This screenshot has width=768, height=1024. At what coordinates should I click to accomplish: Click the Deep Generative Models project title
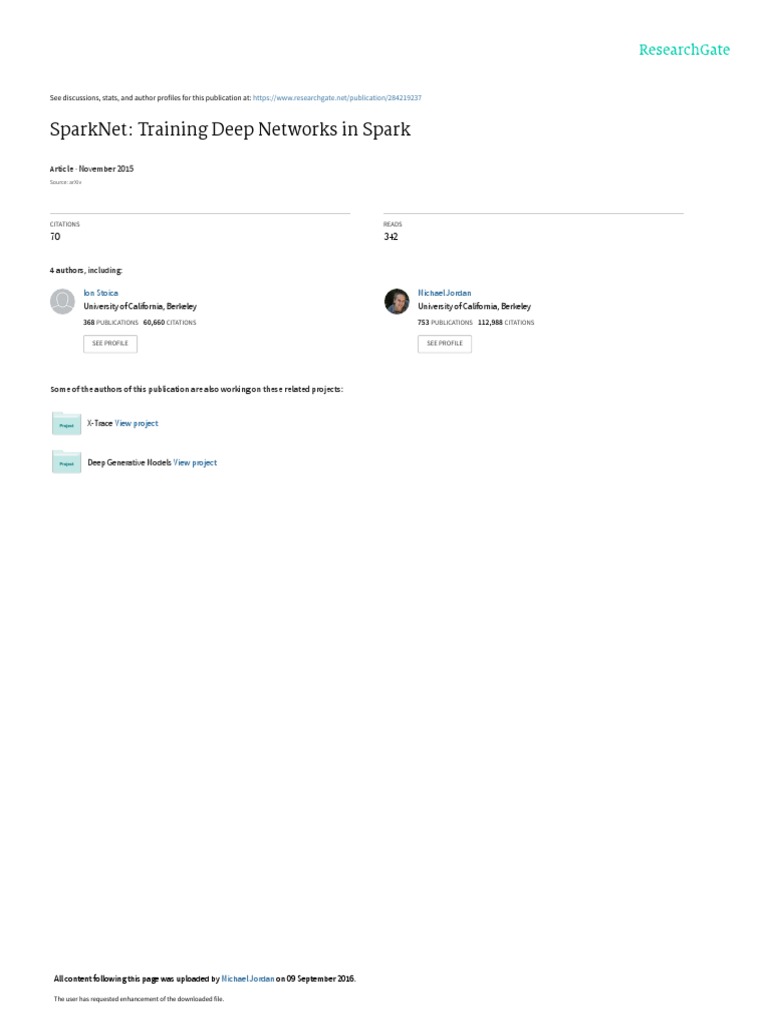pyautogui.click(x=129, y=462)
